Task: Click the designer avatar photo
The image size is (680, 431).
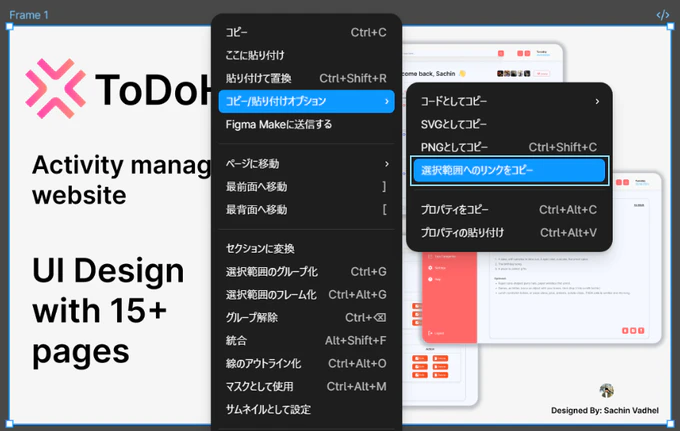Action: pyautogui.click(x=606, y=391)
